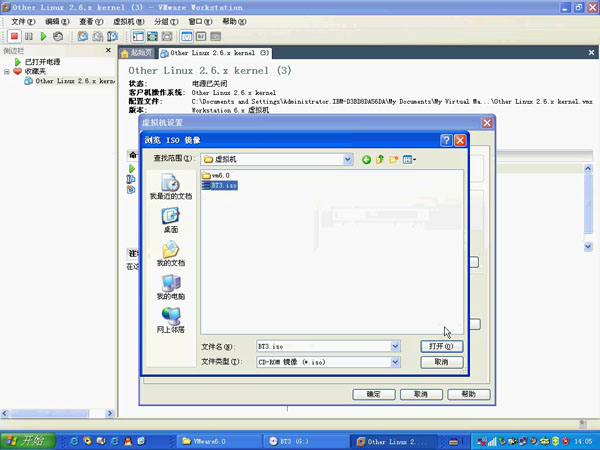Screen dimensions: 600x450
Task: Click the green Power On toolbar icon
Action: 43,37
